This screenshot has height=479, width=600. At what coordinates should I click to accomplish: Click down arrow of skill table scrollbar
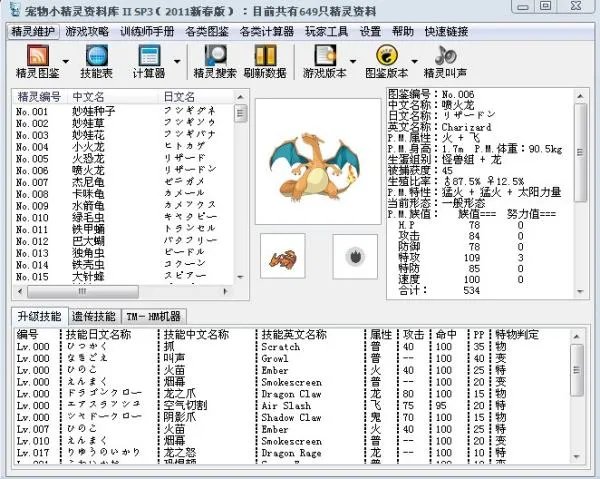[x=577, y=457]
